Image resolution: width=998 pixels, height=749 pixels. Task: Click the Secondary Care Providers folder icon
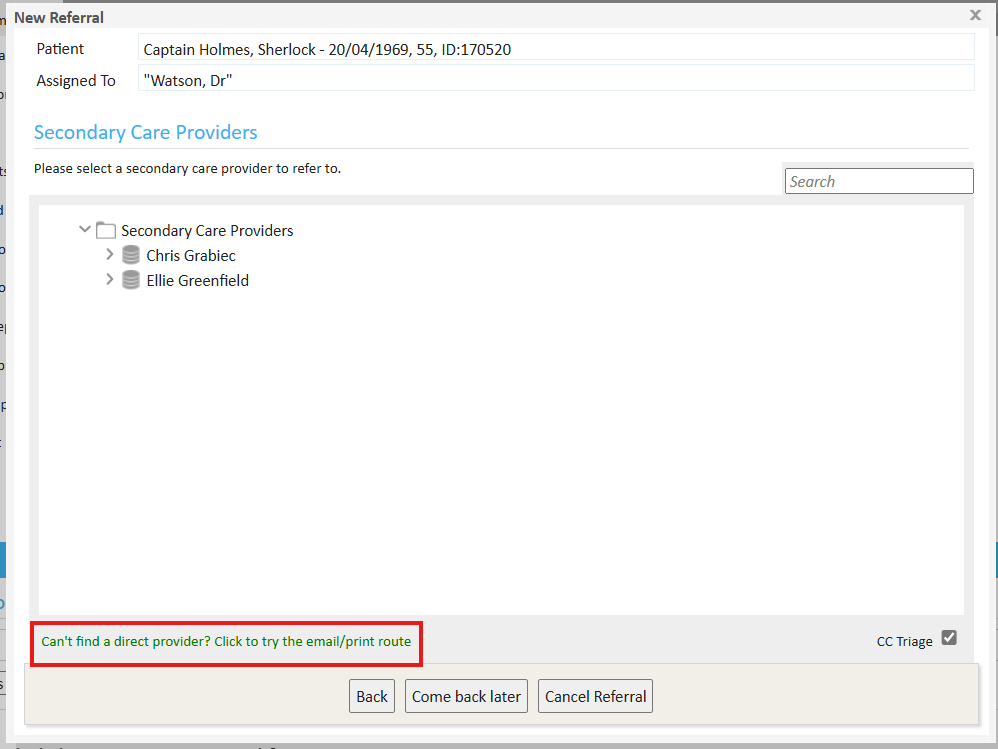click(106, 231)
